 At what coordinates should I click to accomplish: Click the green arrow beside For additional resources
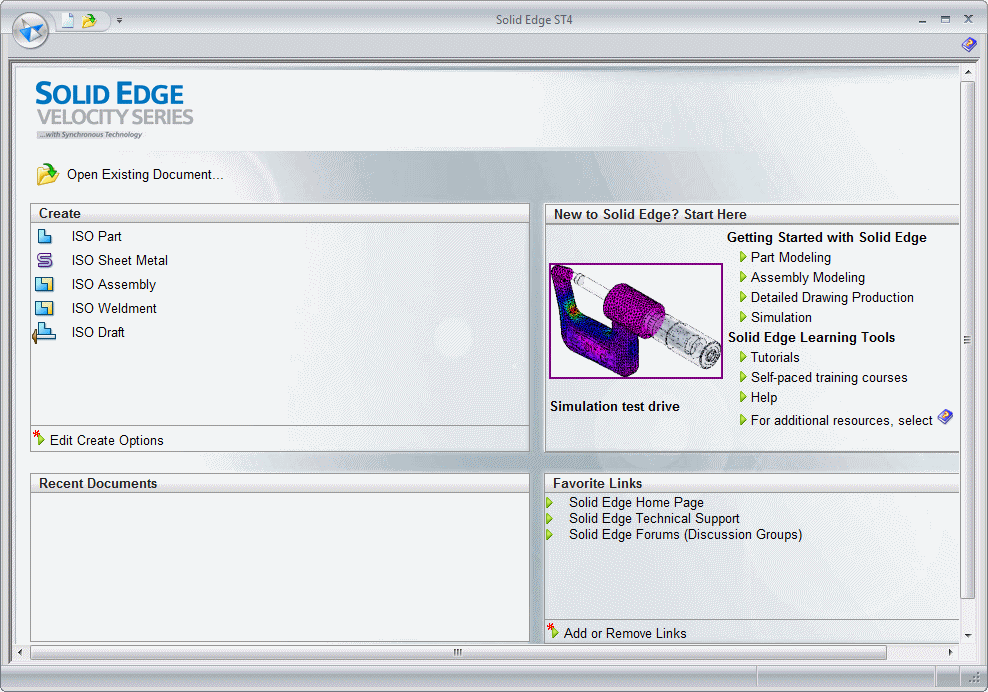(x=743, y=420)
